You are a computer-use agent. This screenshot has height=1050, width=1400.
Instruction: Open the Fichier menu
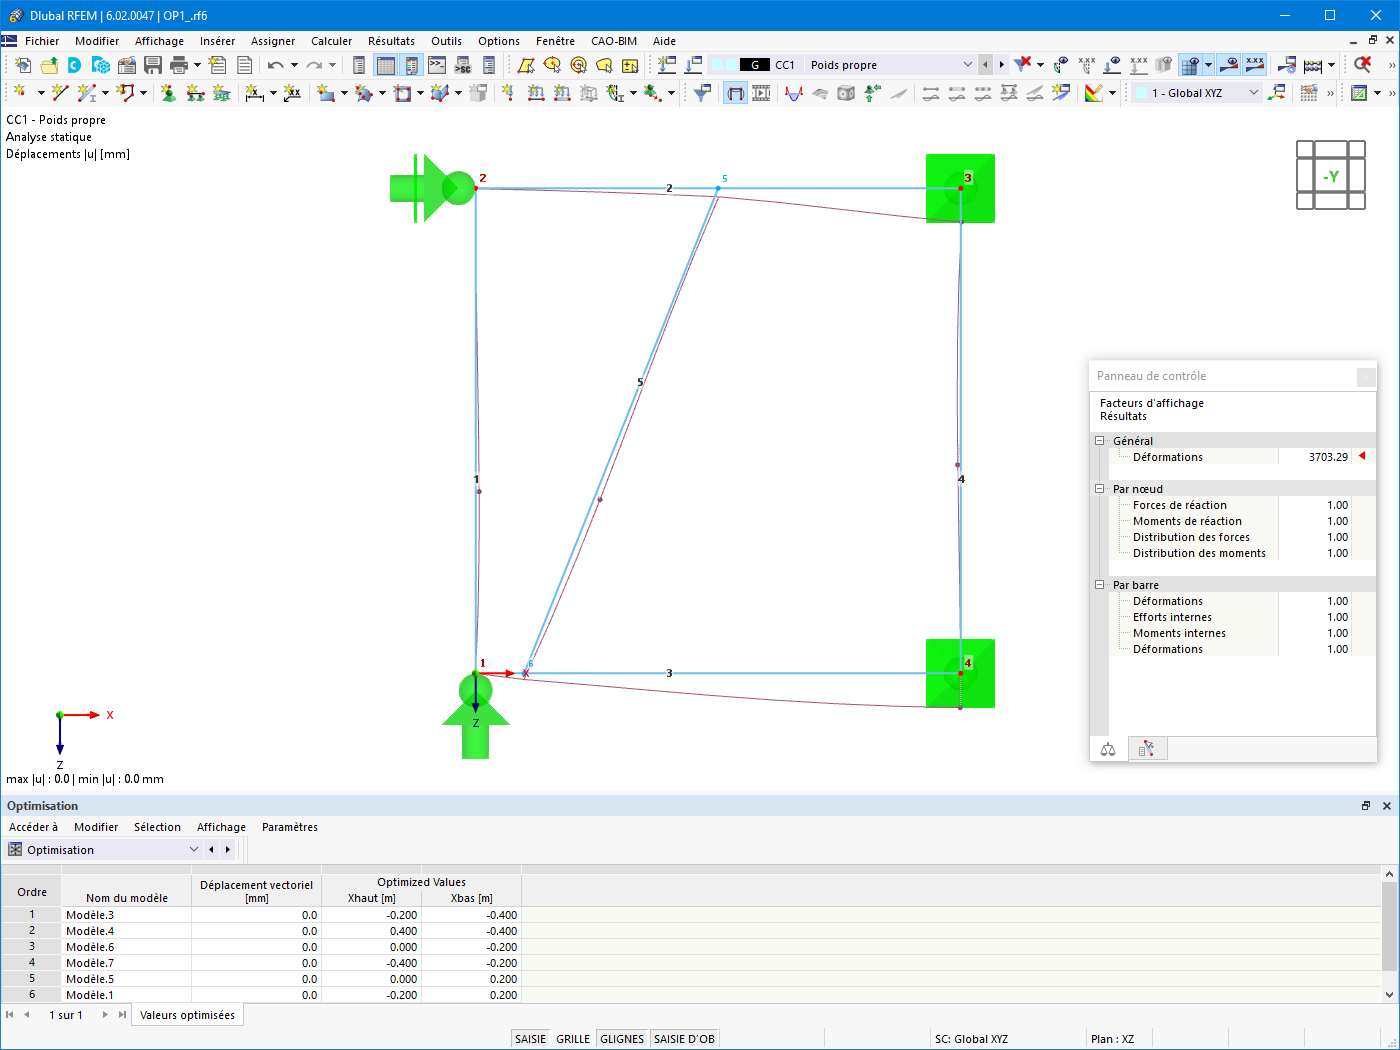tap(42, 41)
